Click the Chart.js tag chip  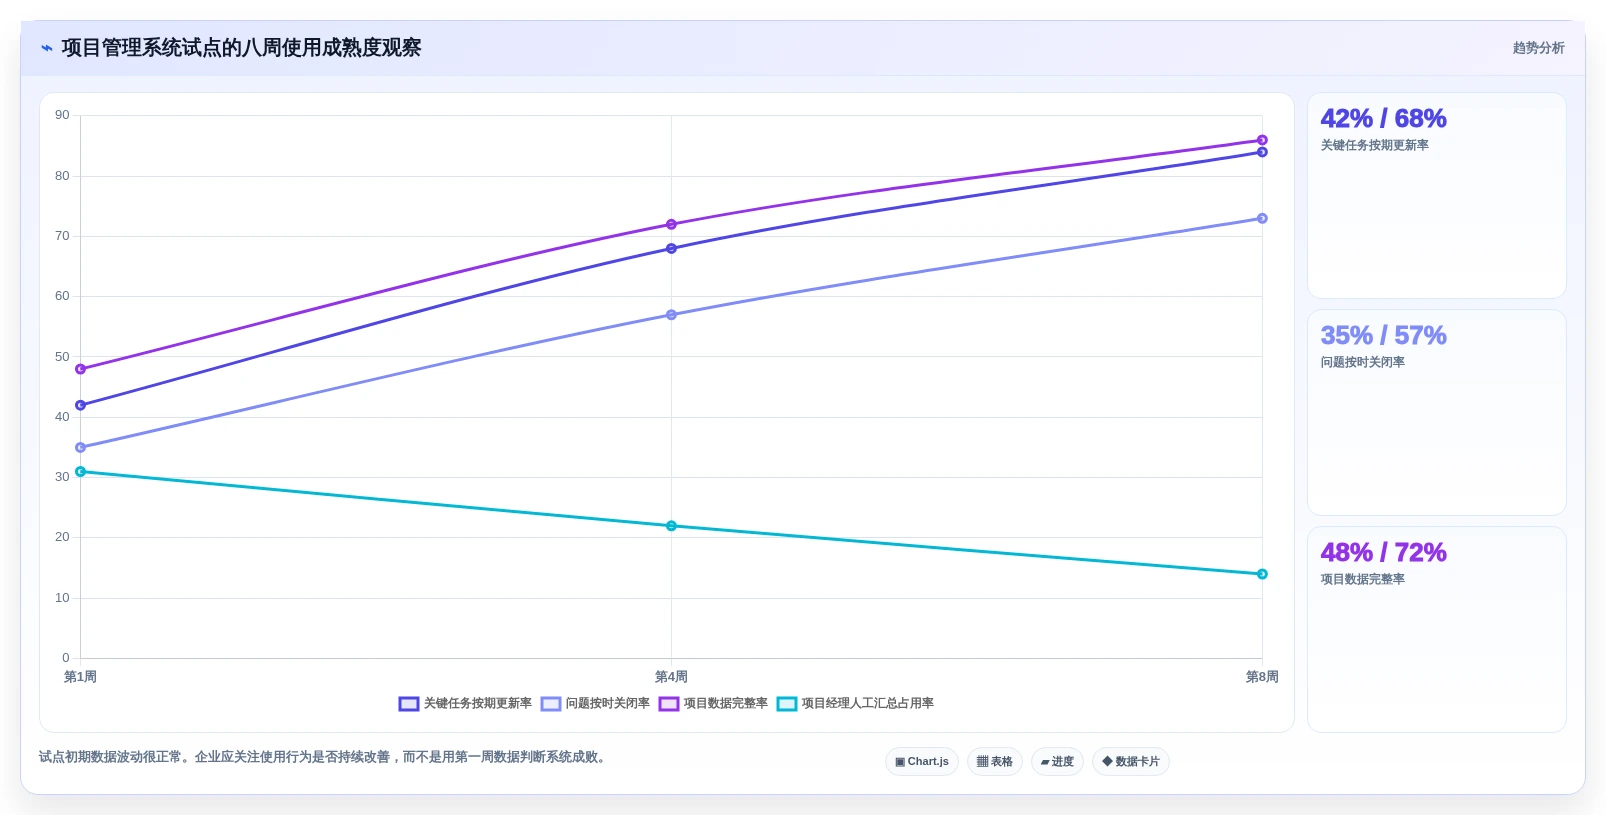pyautogui.click(x=922, y=762)
